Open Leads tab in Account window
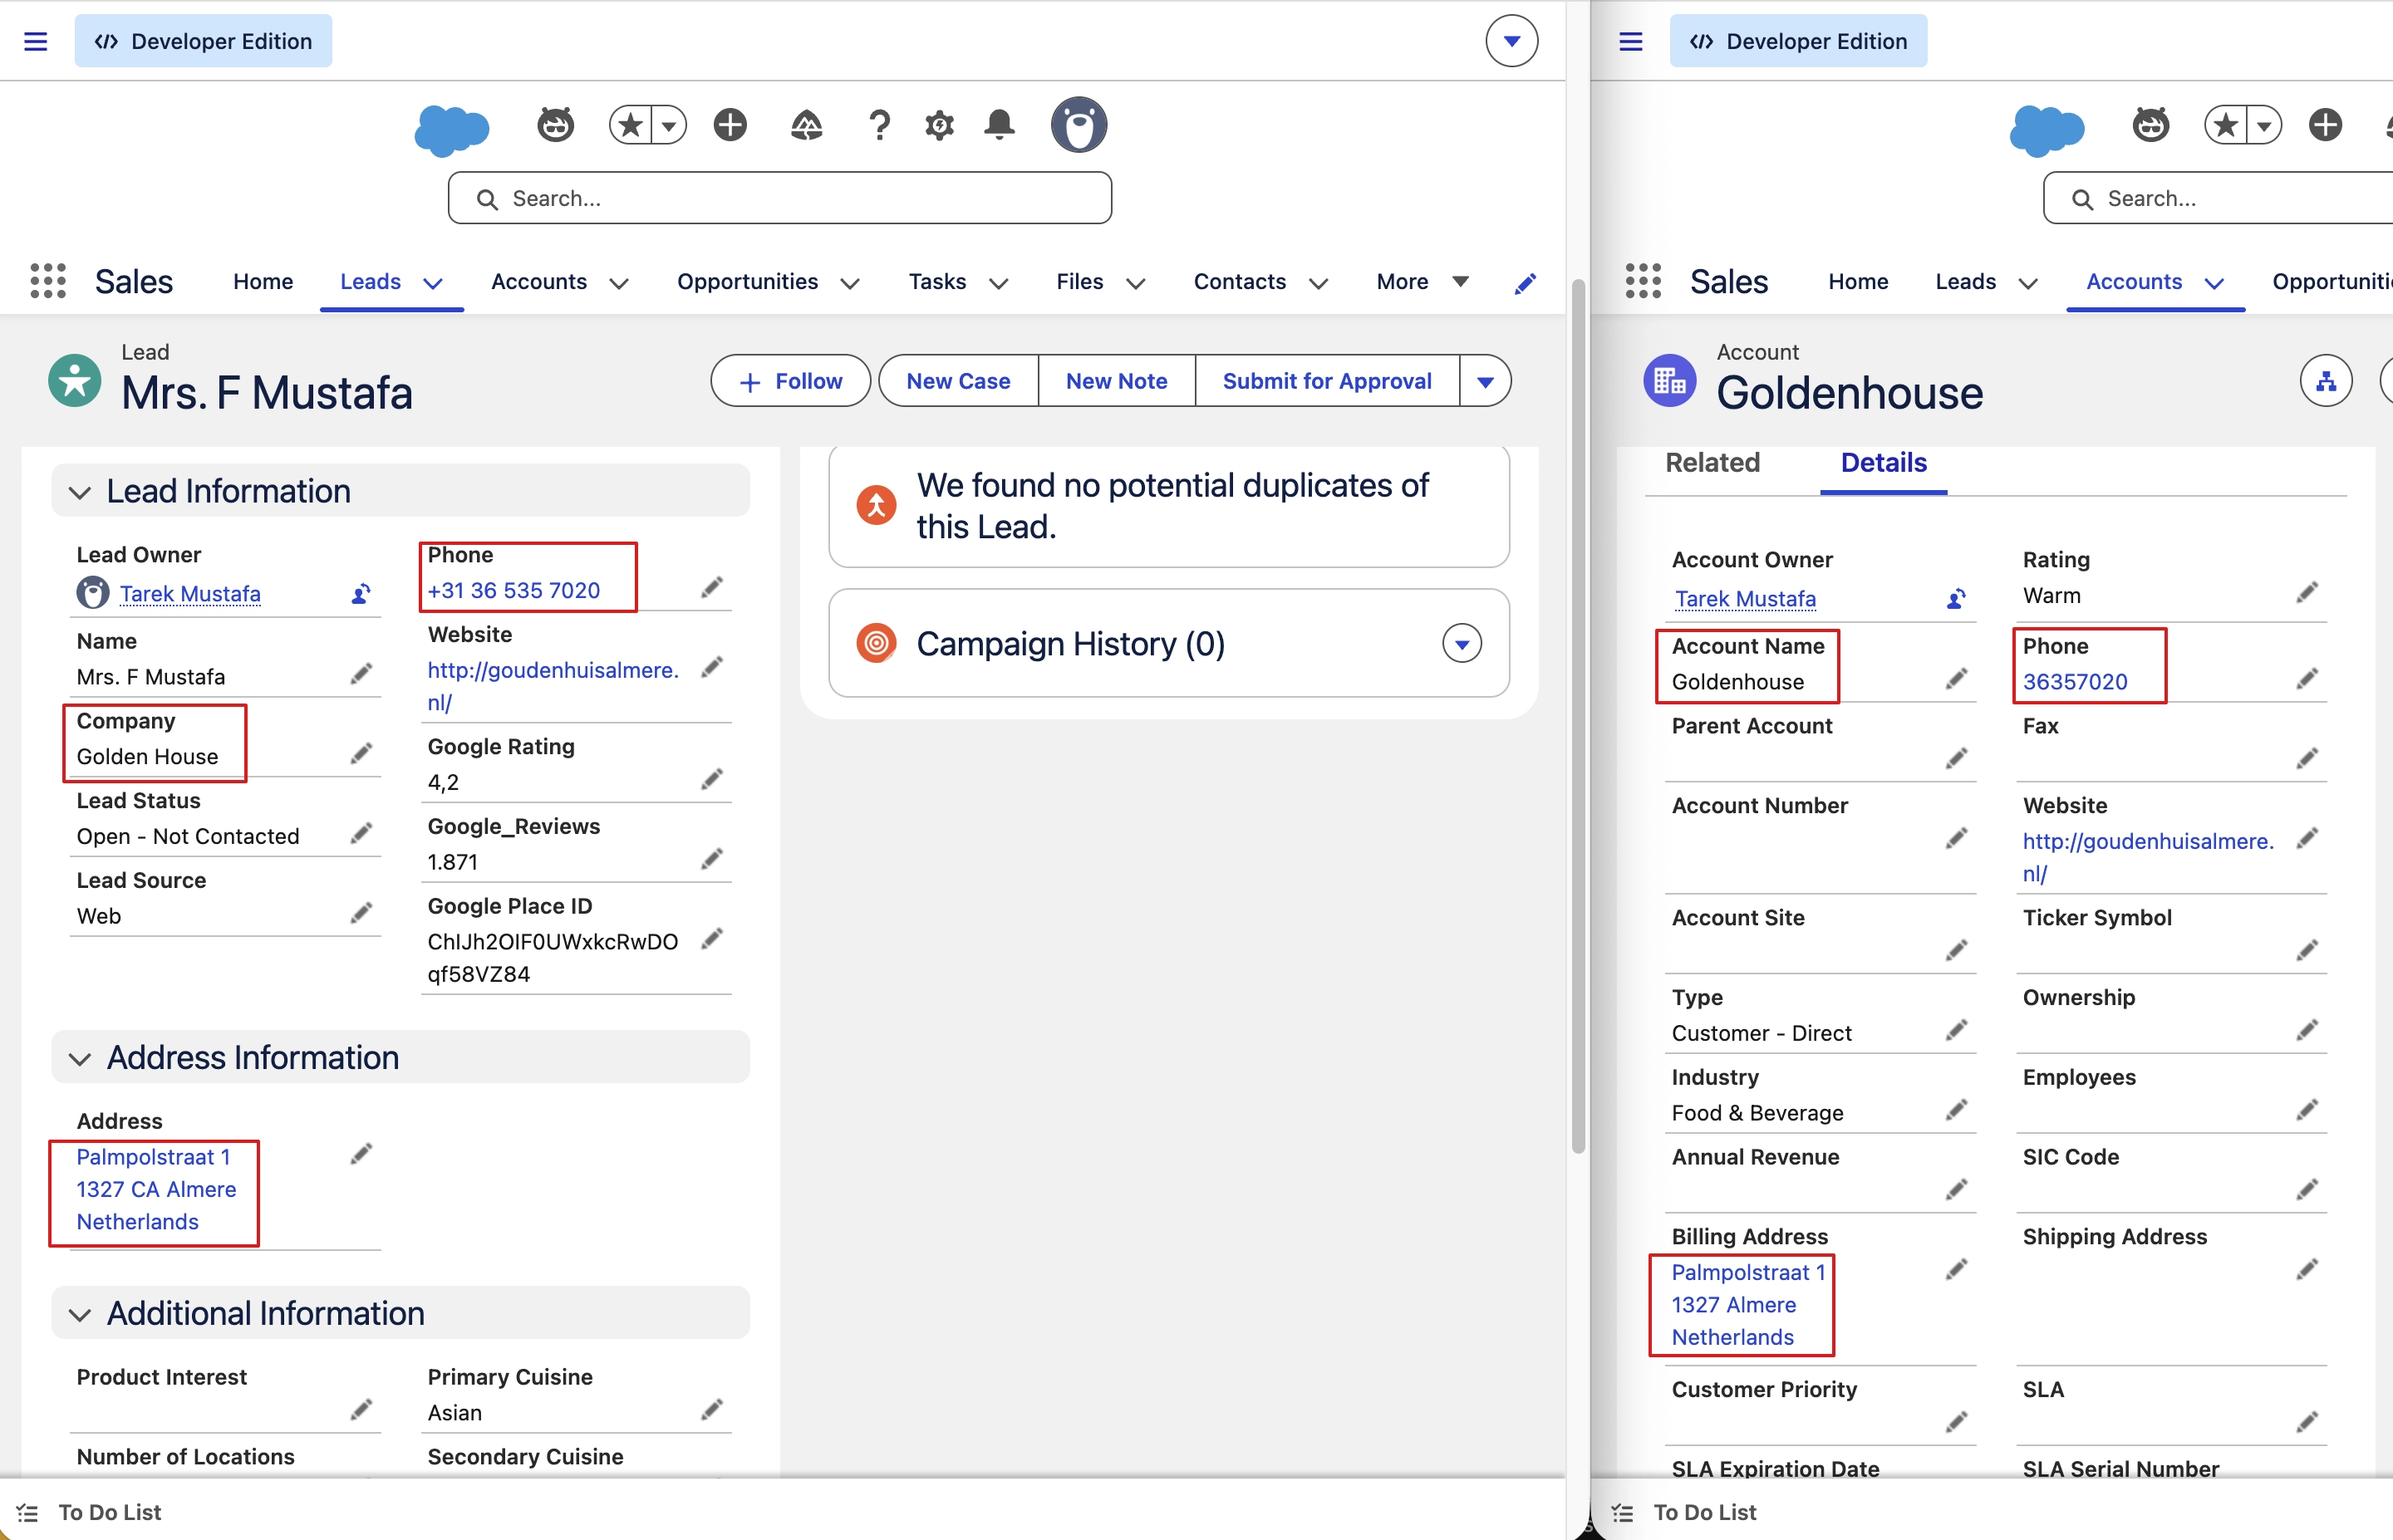Image resolution: width=2393 pixels, height=1540 pixels. point(1965,282)
